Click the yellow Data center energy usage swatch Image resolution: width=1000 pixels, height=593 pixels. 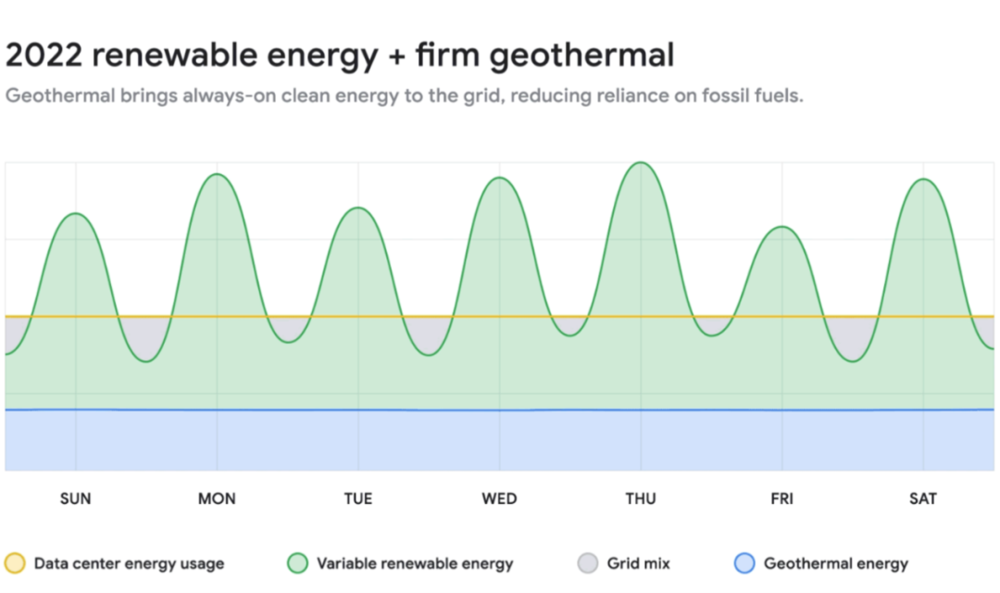15,563
